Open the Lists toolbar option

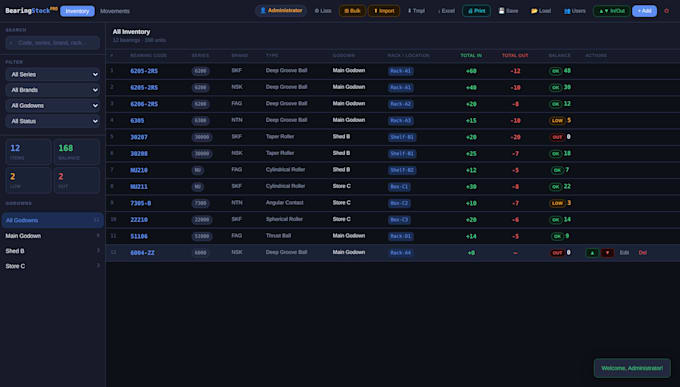point(323,11)
